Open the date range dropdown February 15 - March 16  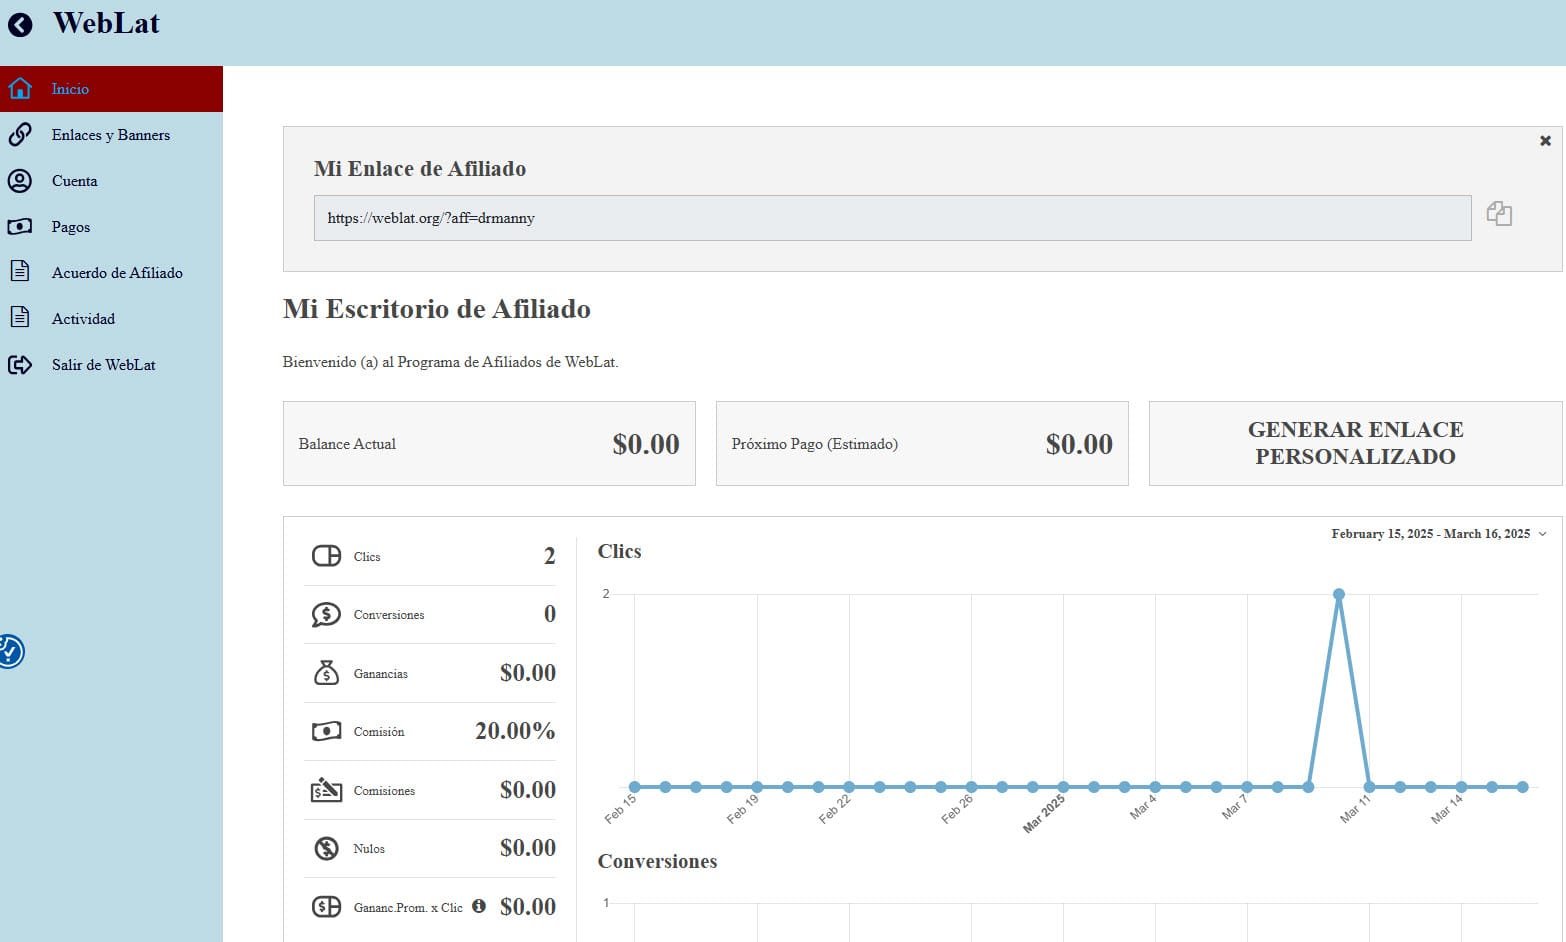[1438, 534]
